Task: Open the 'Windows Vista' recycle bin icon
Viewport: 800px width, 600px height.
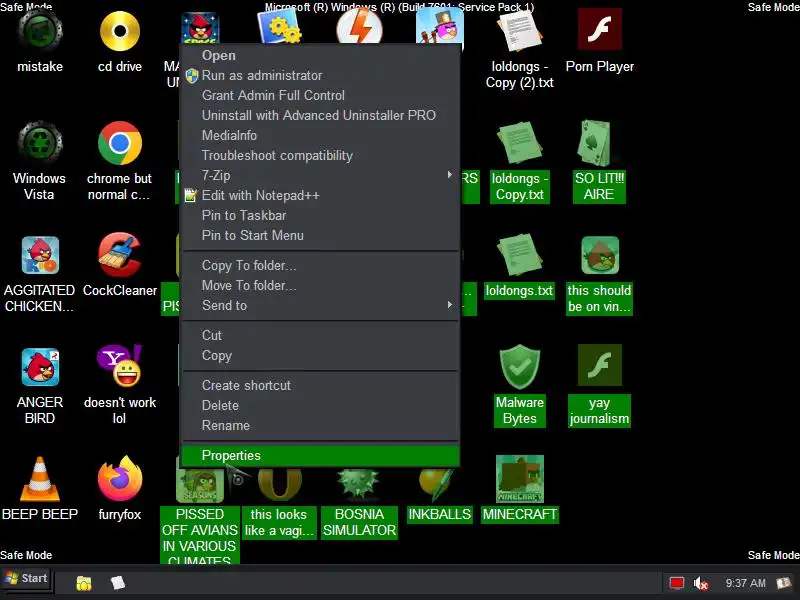Action: coord(40,143)
